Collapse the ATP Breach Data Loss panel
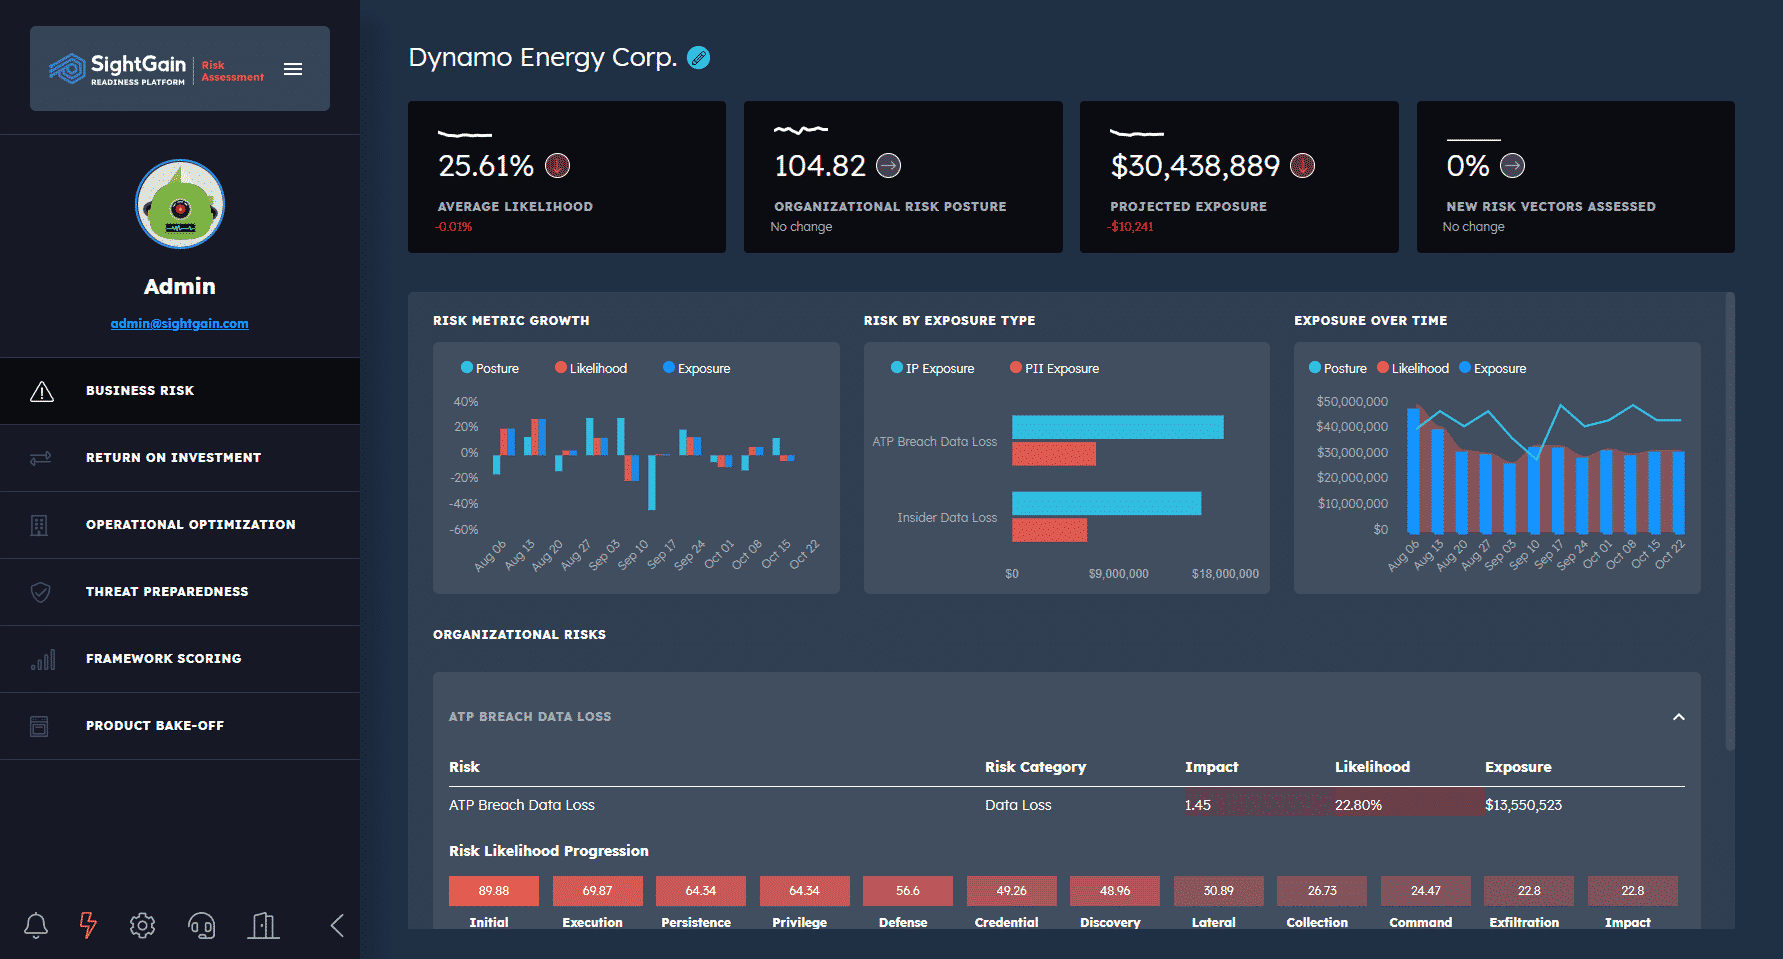Viewport: 1783px width, 959px height. [x=1679, y=717]
